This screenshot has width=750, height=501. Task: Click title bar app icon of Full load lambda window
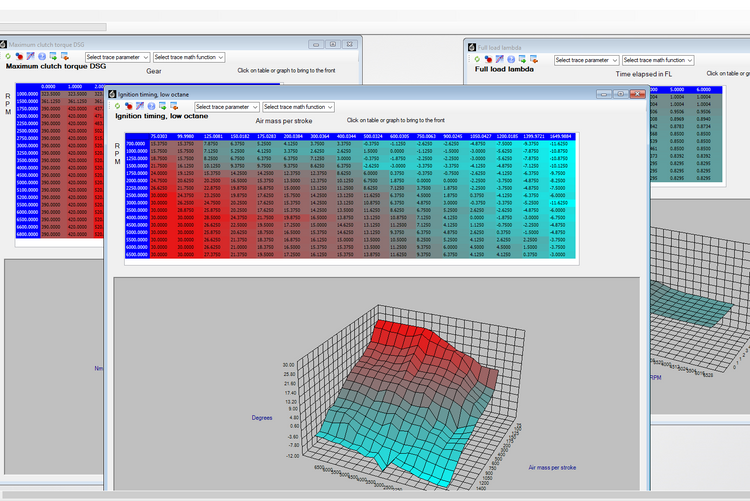[x=472, y=47]
